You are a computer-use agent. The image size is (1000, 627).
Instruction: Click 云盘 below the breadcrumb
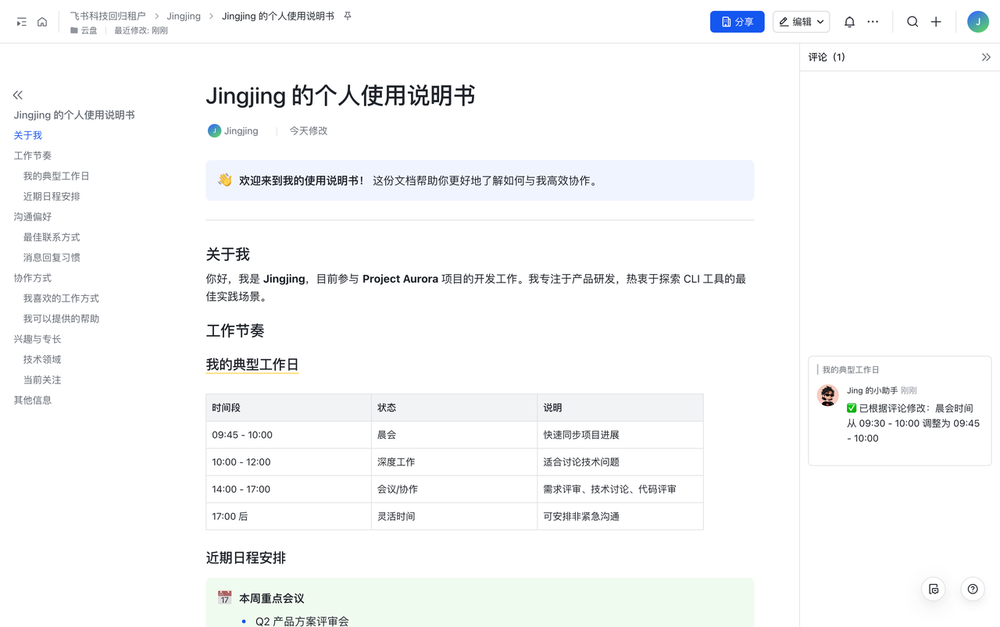tap(85, 30)
